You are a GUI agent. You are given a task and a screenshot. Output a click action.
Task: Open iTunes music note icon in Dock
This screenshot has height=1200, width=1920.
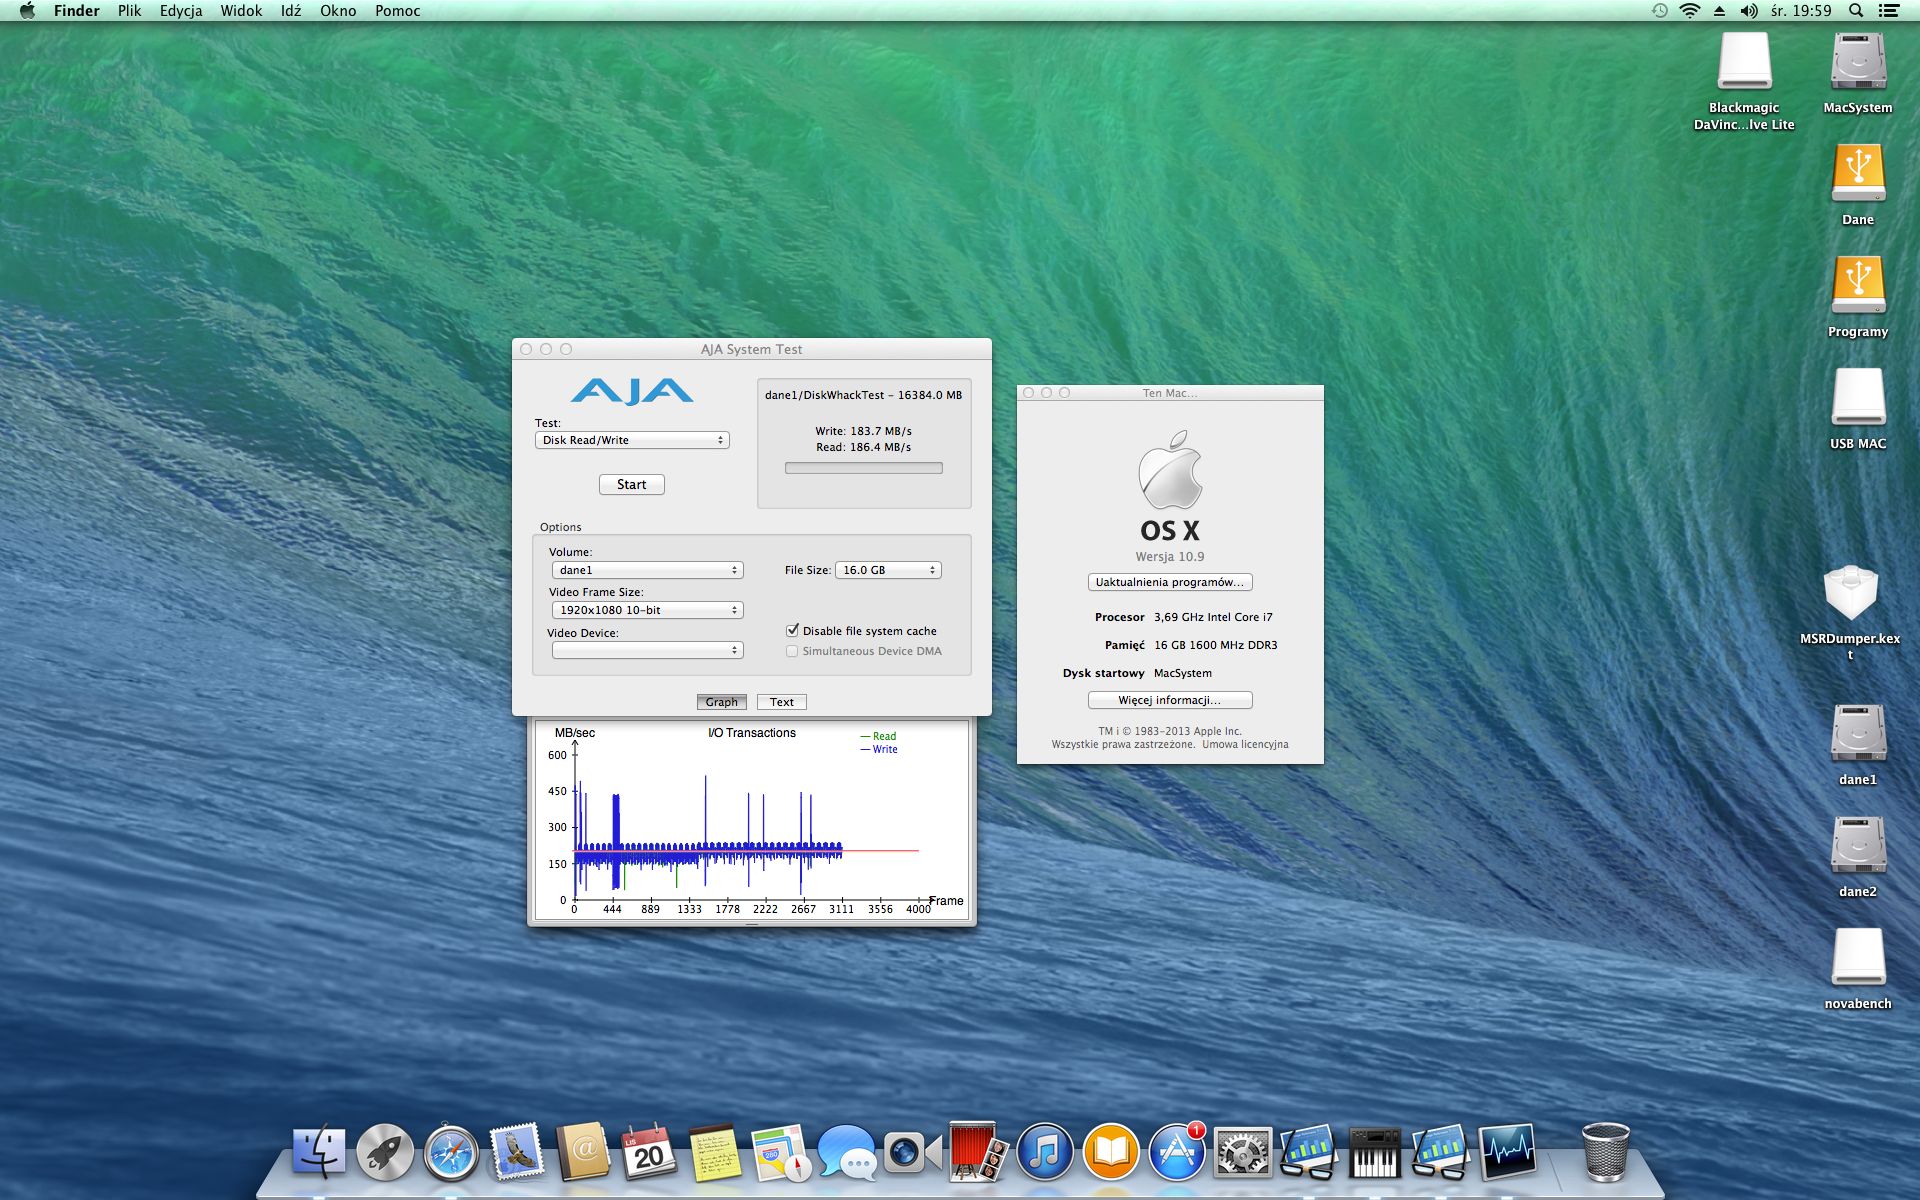point(1045,1152)
